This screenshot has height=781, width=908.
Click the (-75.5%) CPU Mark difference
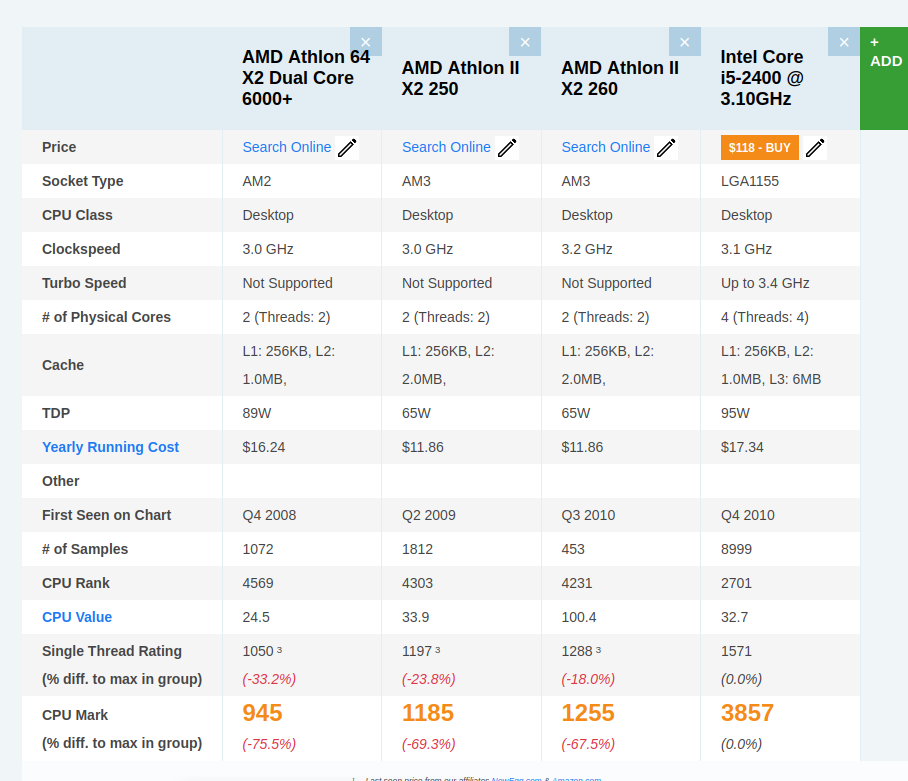coord(269,744)
